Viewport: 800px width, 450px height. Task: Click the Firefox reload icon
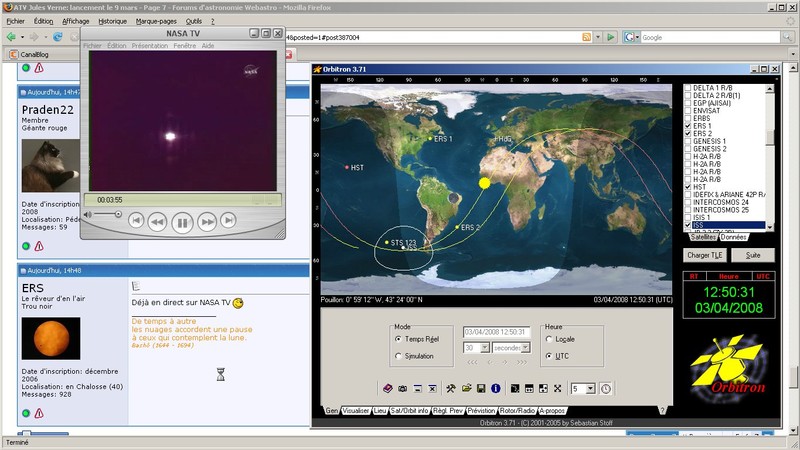coord(58,37)
